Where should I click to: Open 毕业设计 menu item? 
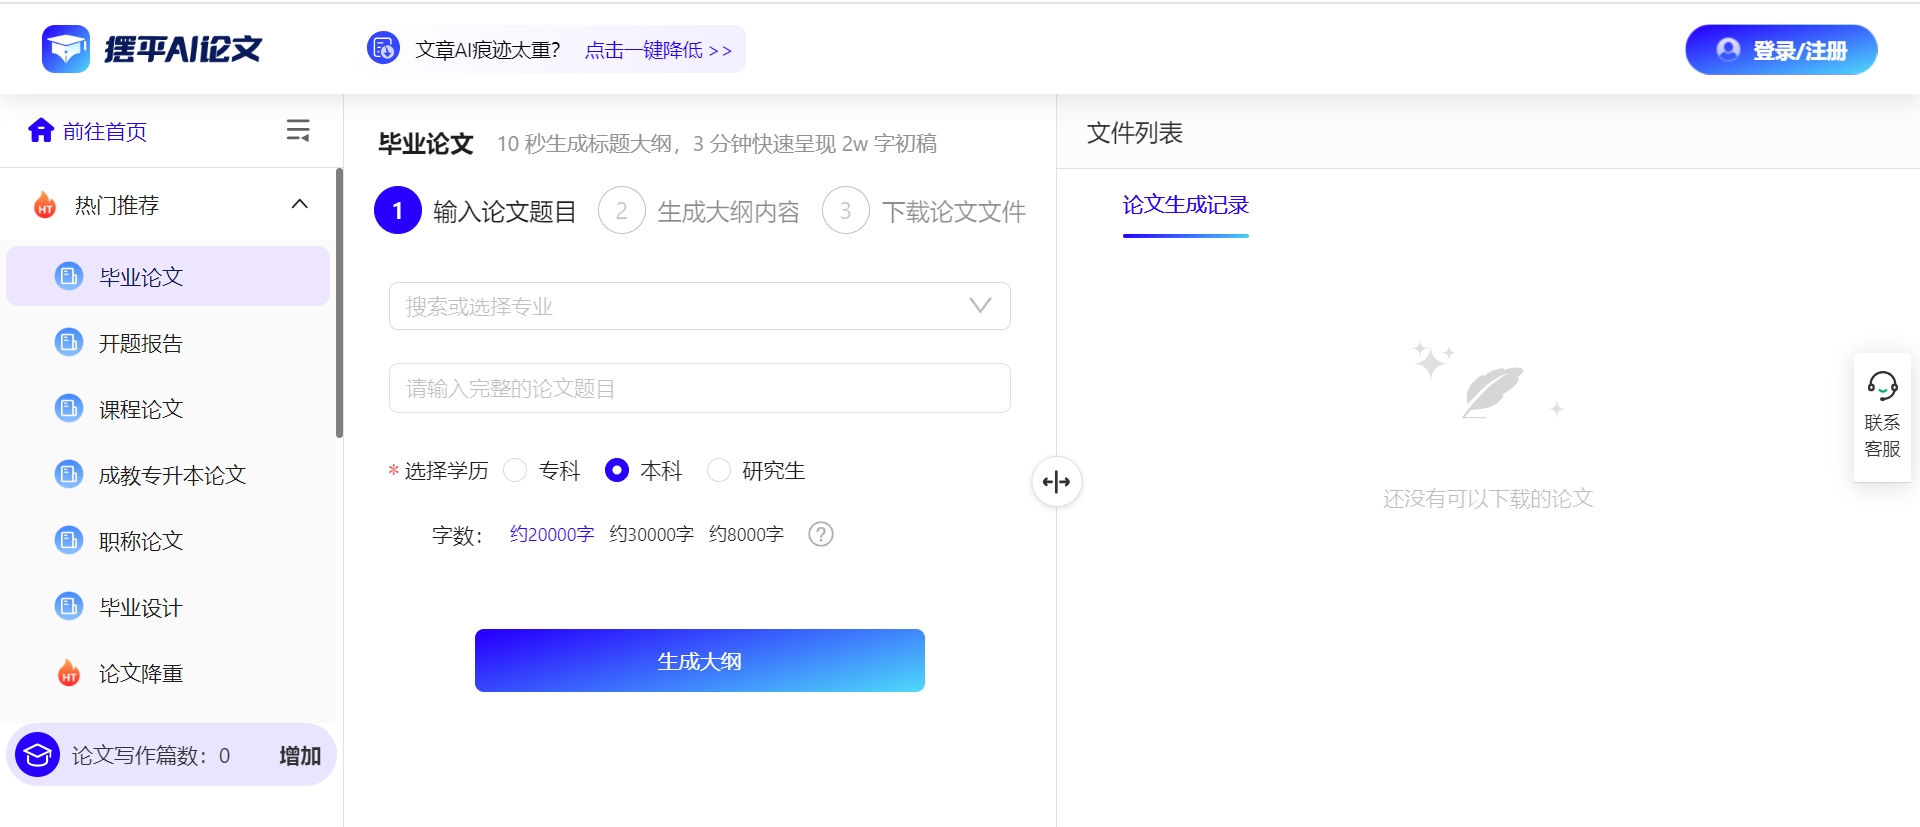coord(168,607)
